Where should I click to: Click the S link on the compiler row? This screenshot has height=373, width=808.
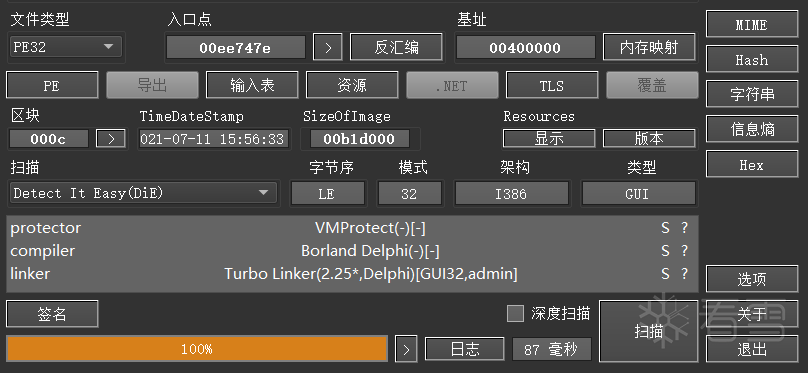(x=665, y=251)
